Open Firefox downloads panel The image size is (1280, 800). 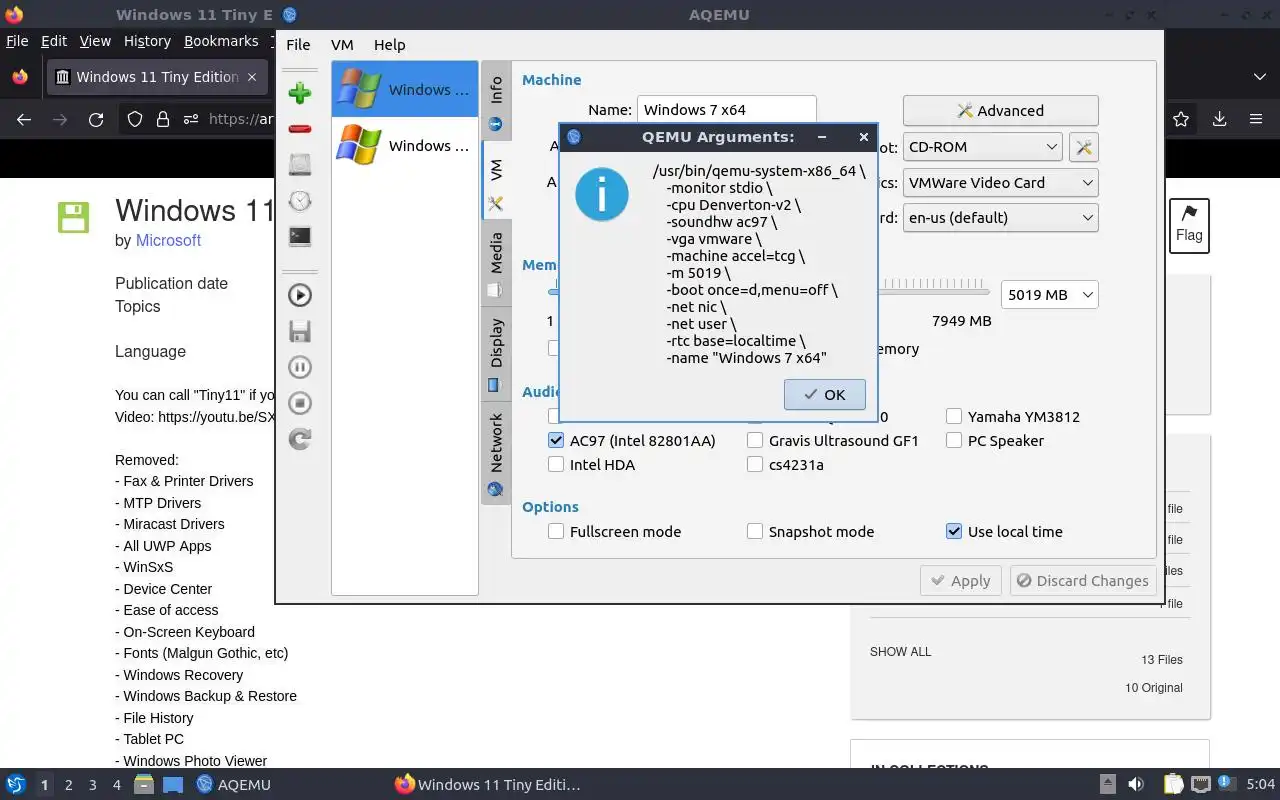tap(1219, 119)
